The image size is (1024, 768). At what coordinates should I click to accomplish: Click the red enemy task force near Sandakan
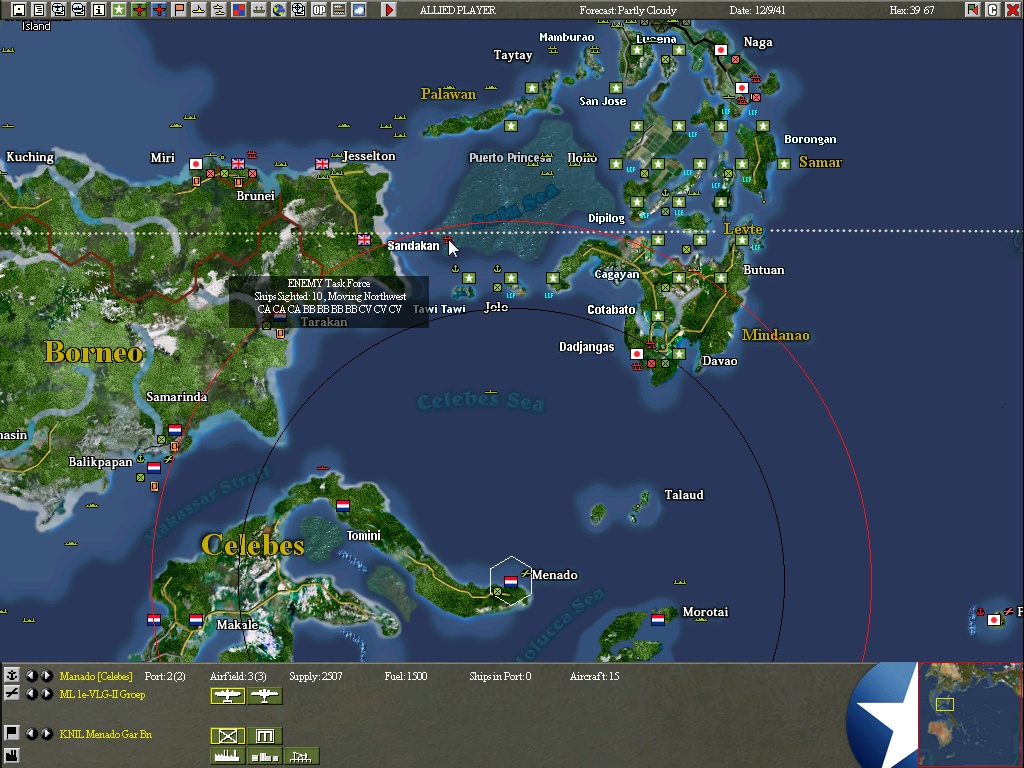click(447, 241)
